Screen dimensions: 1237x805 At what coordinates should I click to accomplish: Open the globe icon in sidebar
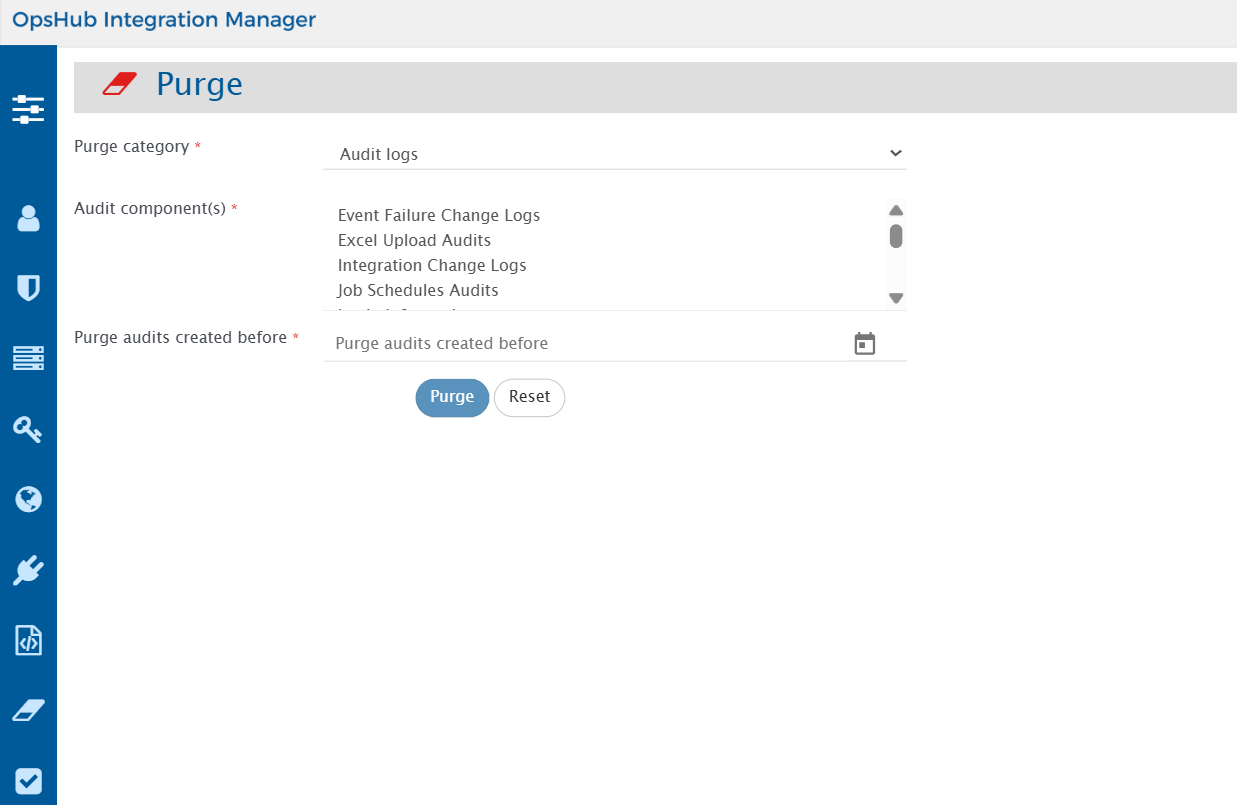[x=28, y=499]
